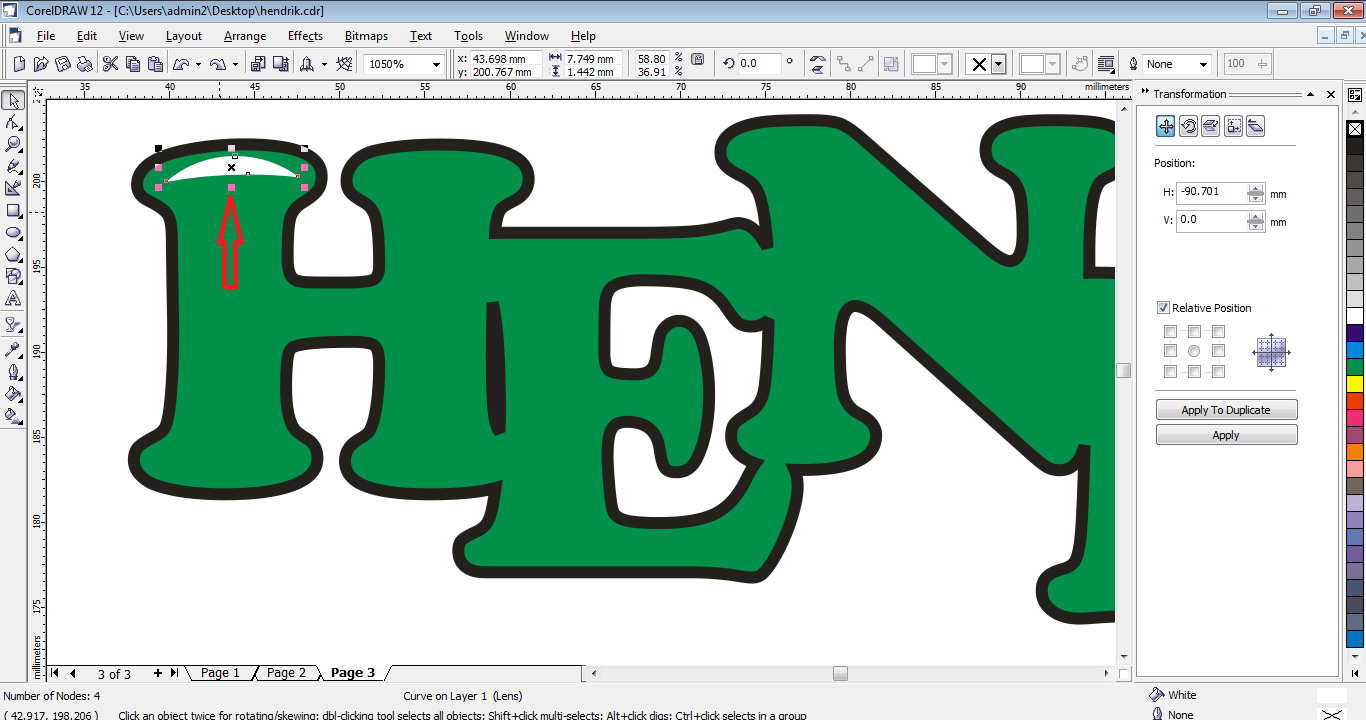Open the end arrowhead X dropdown
The image size is (1366, 720).
pos(999,64)
